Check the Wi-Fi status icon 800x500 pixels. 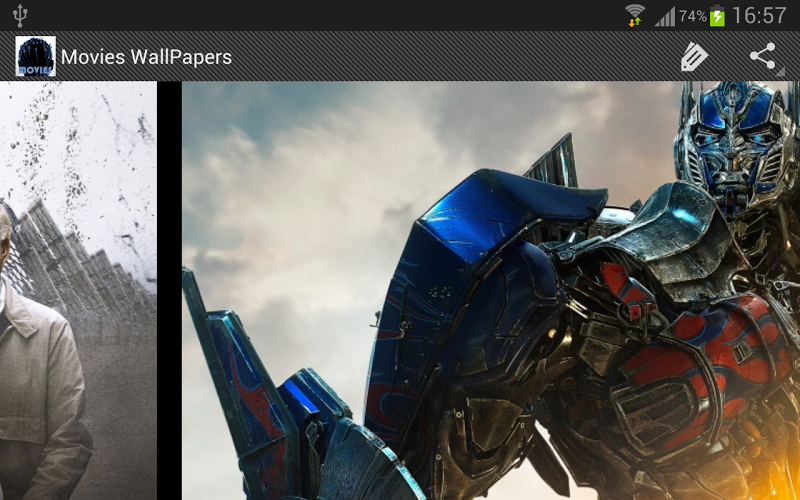(x=635, y=15)
